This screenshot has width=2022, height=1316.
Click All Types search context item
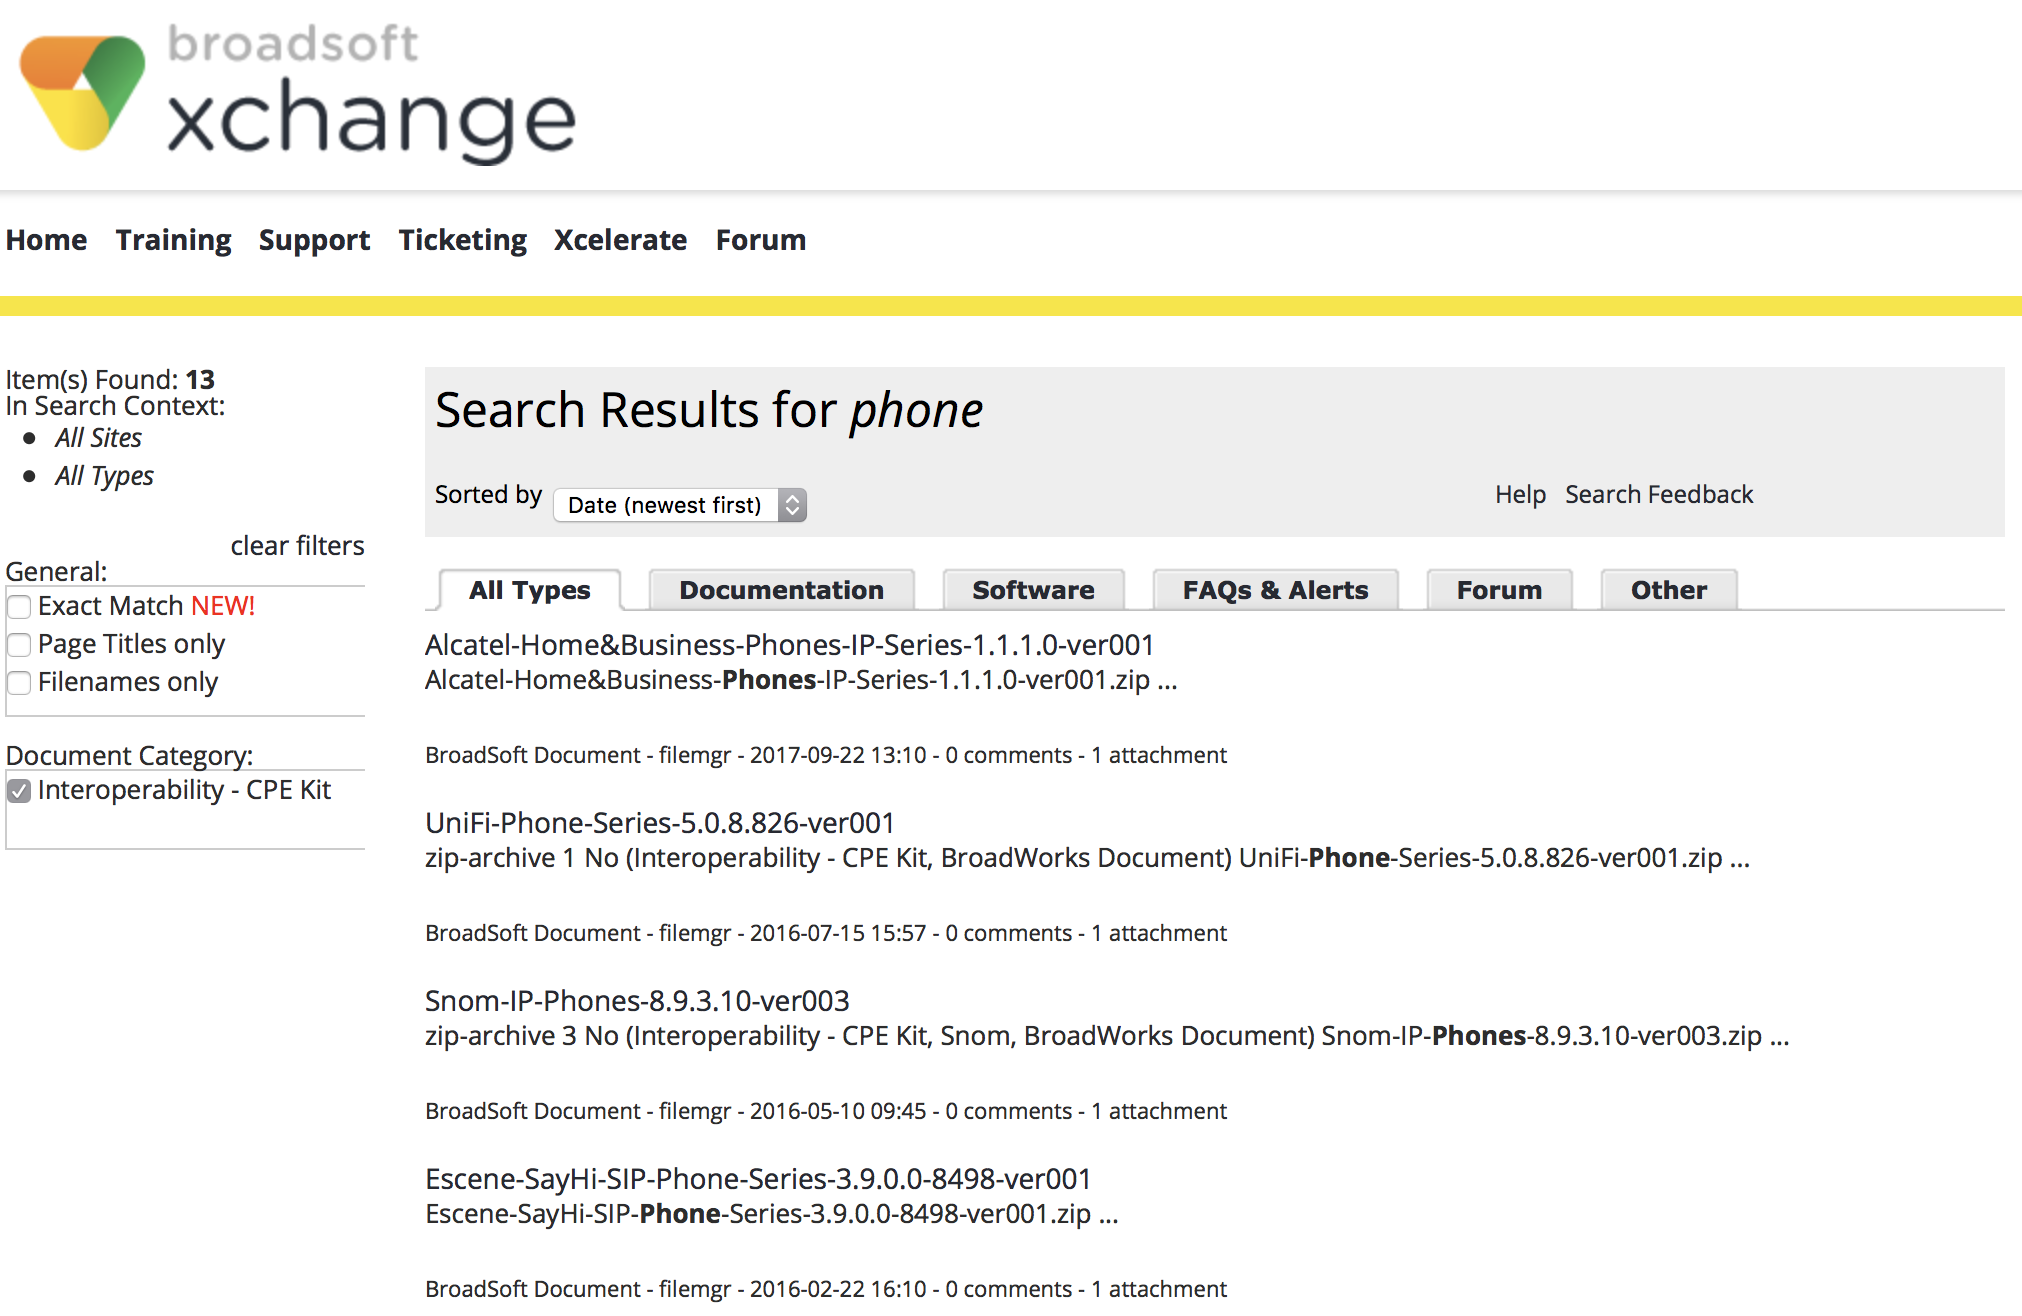pos(104,476)
